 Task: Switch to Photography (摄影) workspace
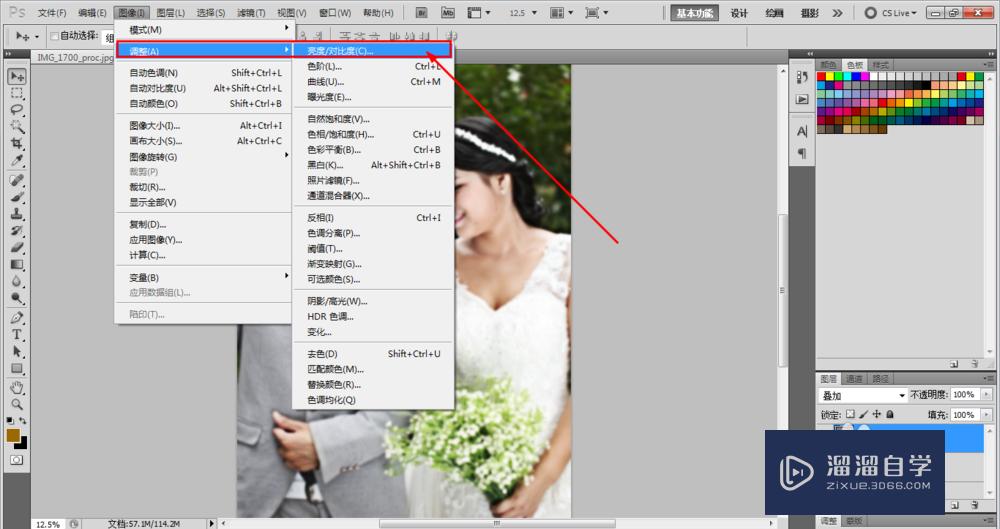(x=809, y=13)
